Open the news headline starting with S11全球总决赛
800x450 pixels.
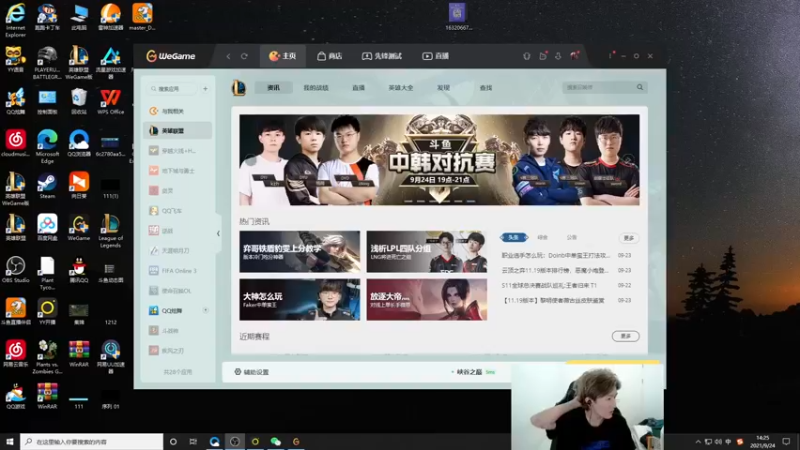(549, 285)
